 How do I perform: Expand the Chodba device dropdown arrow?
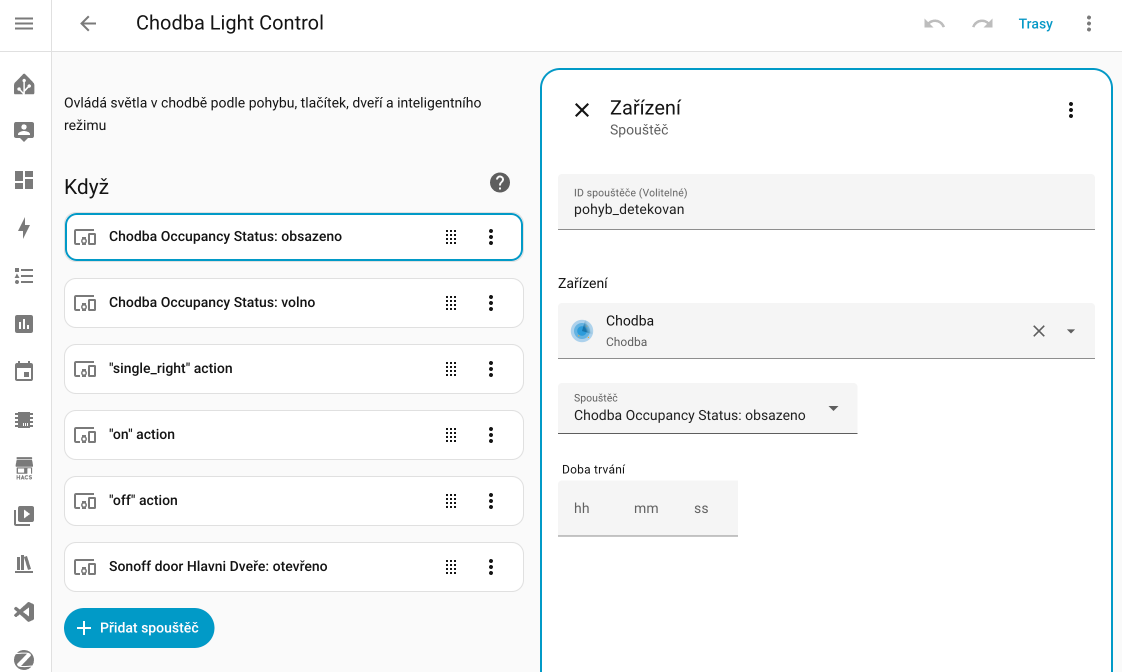(x=1071, y=331)
